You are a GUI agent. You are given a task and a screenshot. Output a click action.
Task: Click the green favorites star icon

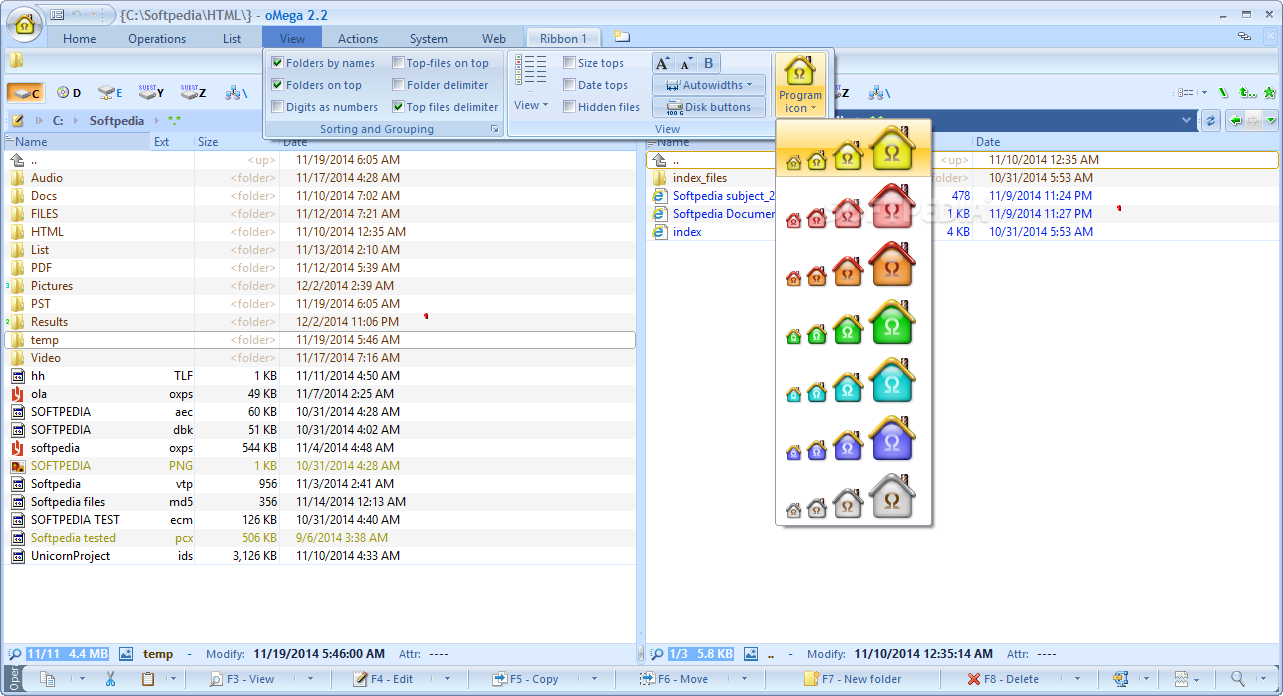[x=1270, y=92]
